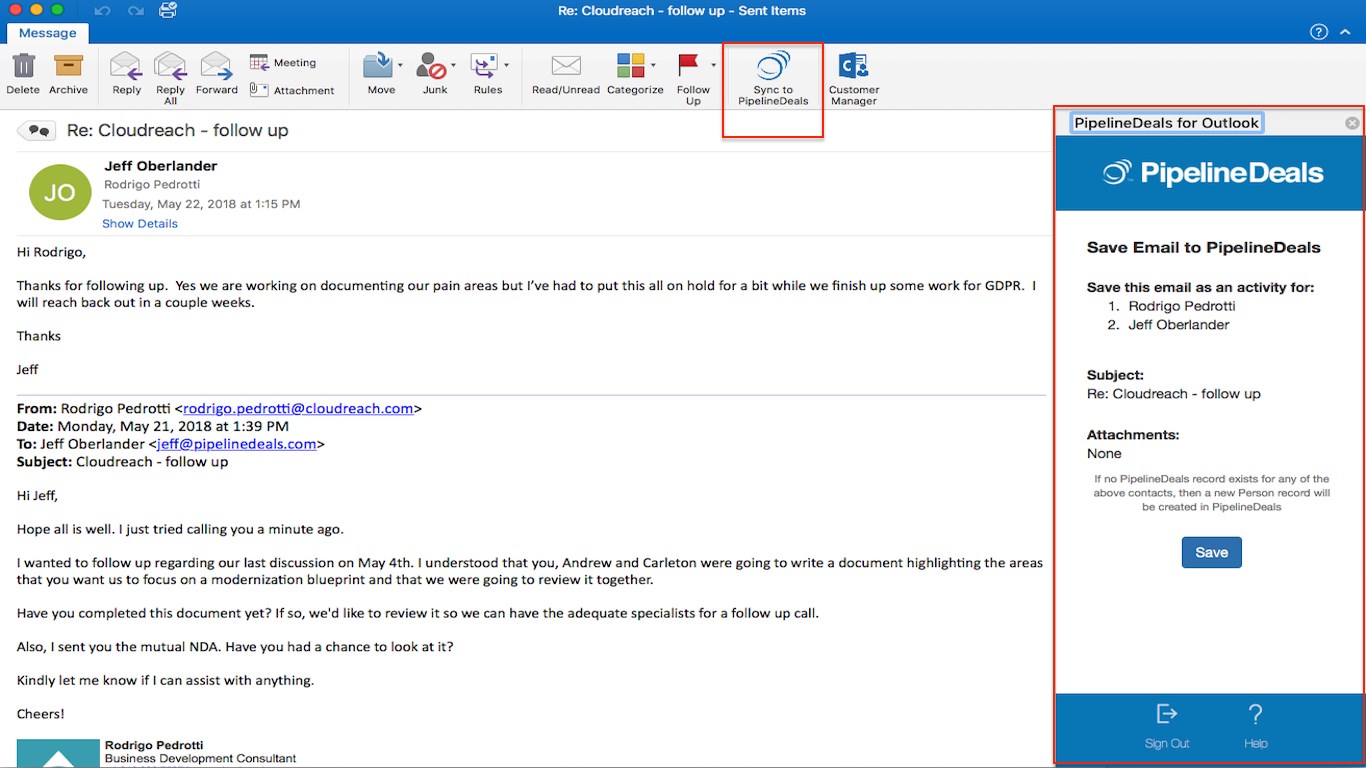Viewport: 1366px width, 768px height.
Task: Click the PipelineDeals for Outlook pane title
Action: pos(1166,123)
